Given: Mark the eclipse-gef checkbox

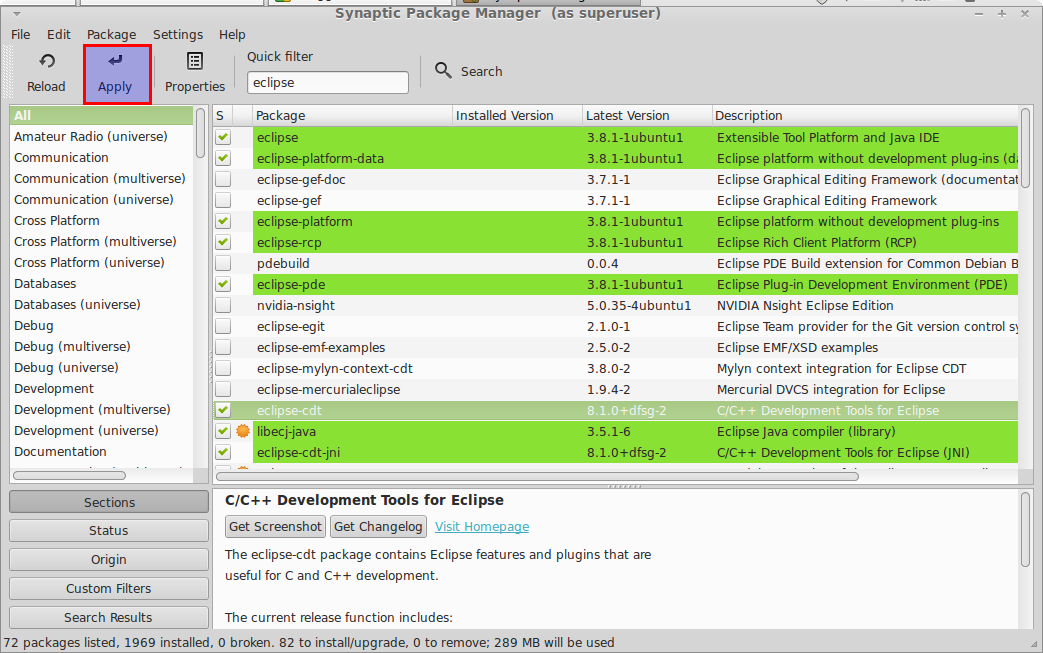Looking at the screenshot, I should (223, 200).
